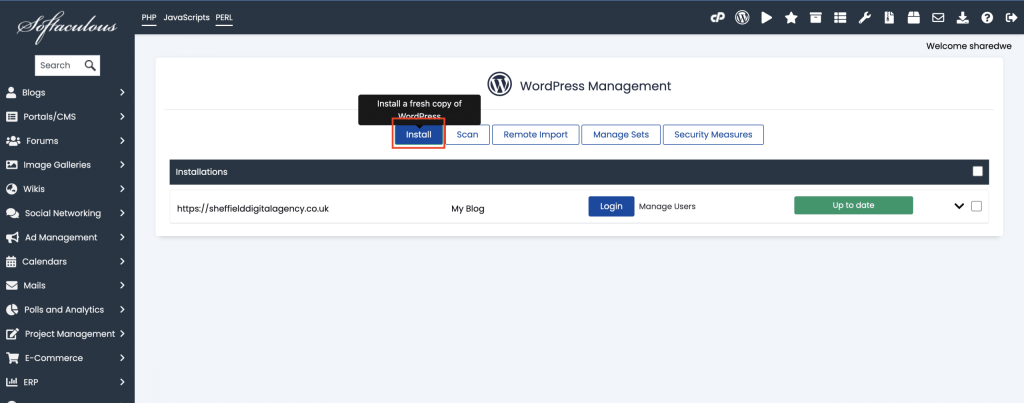Screen dimensions: 1024x403
Task: Expand details arrow for sheffielddigitalagency.co.uk row
Action: coord(959,206)
